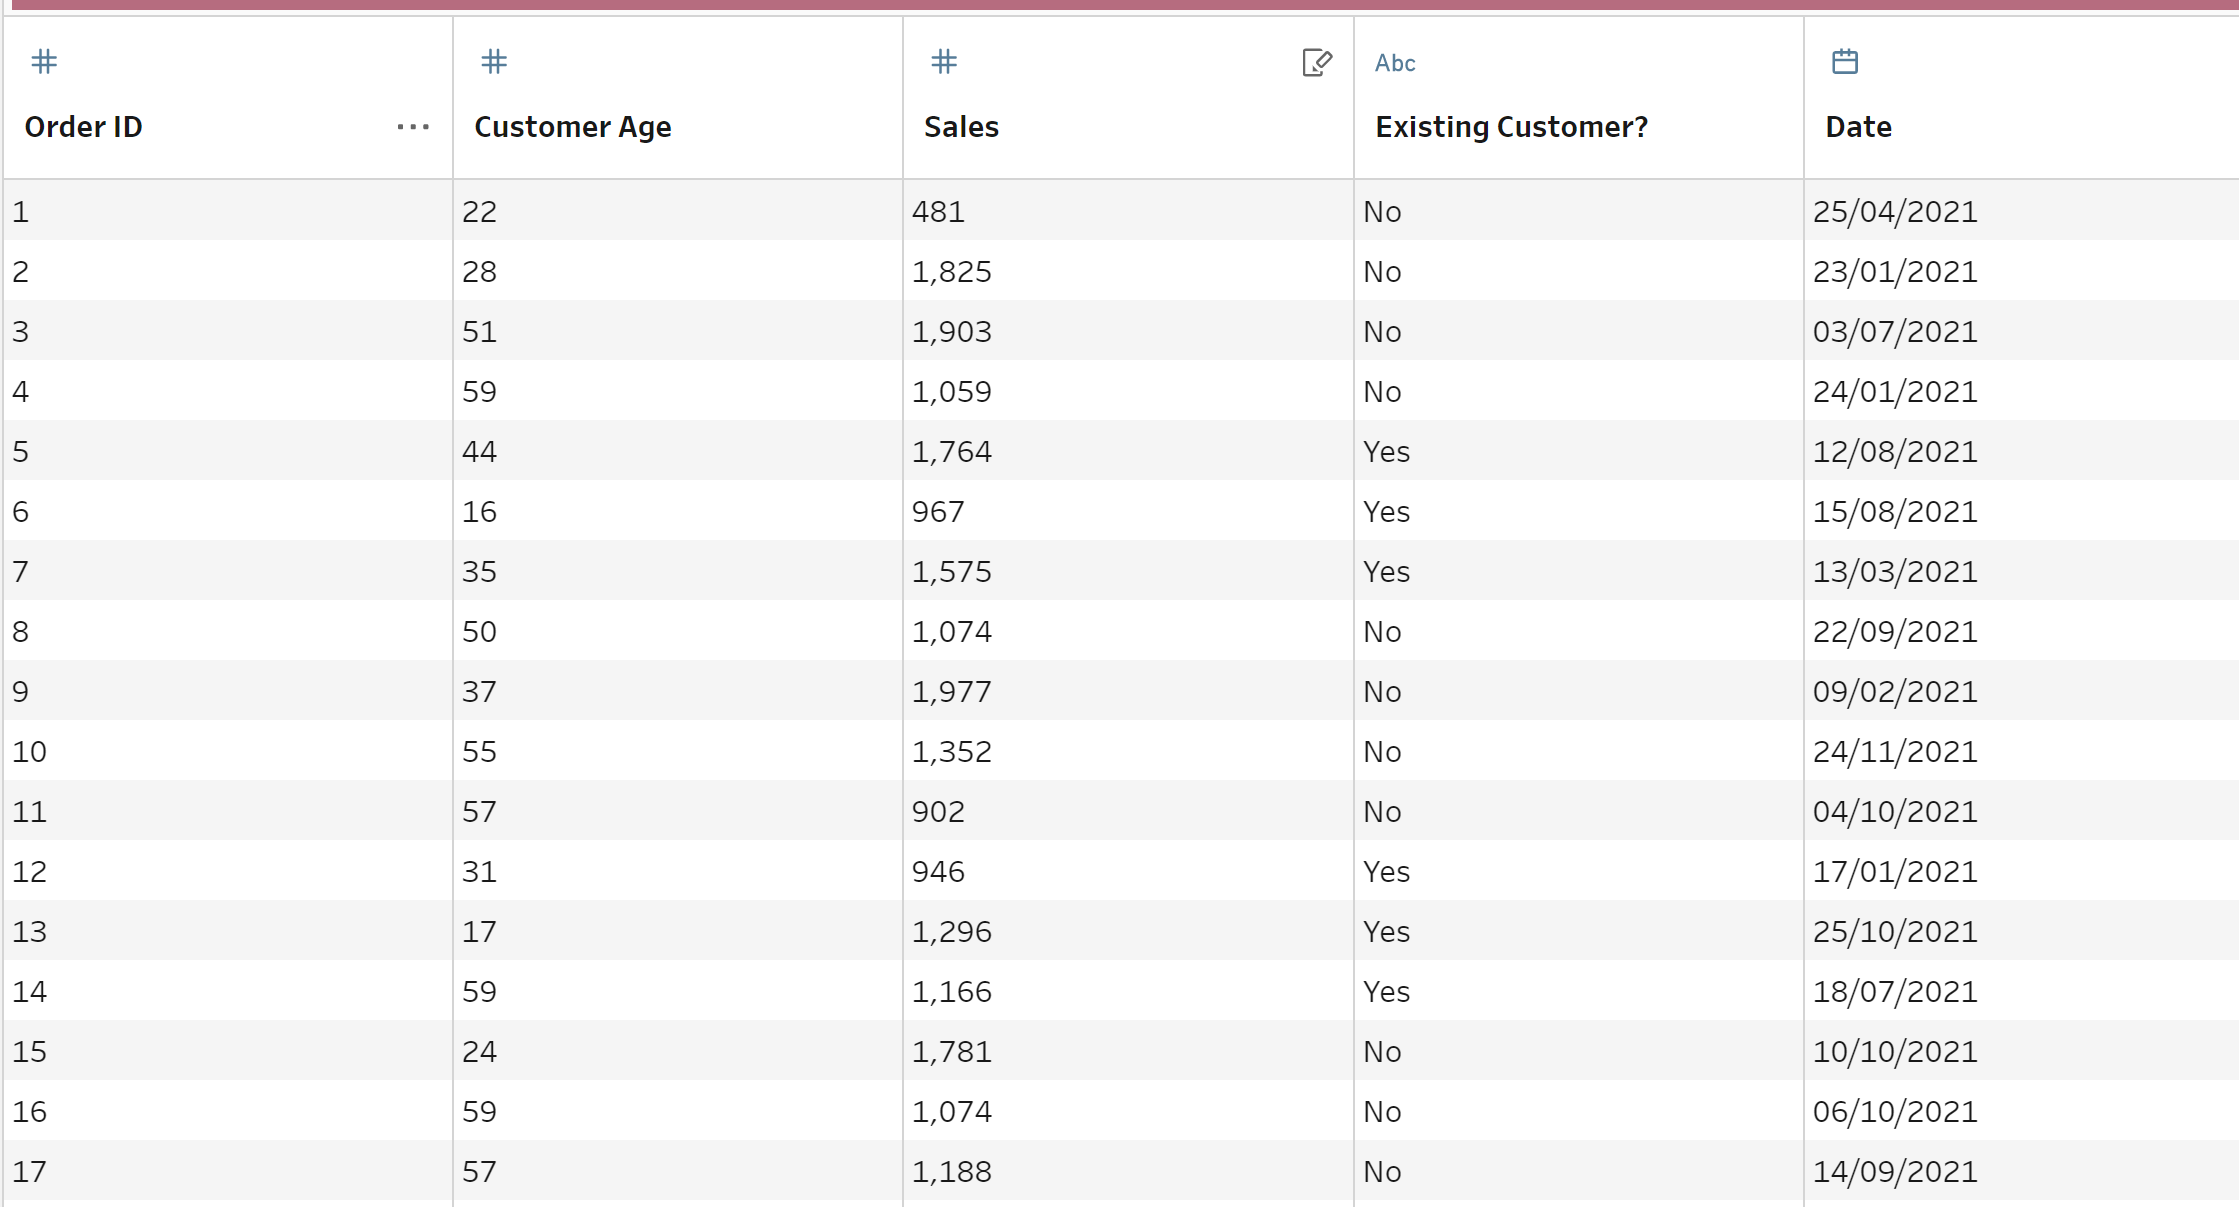This screenshot has width=2240, height=1207.
Task: Select the Customer Age column header
Action: [573, 127]
